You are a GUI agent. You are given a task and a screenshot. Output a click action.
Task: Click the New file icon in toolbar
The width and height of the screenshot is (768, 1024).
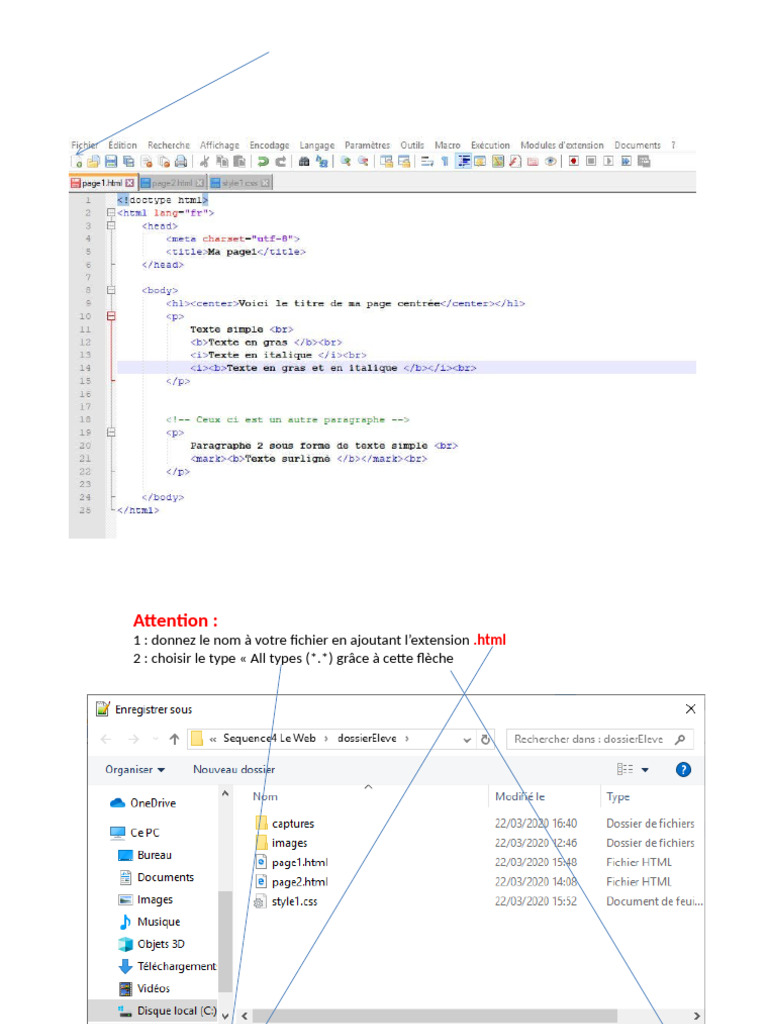[77, 161]
